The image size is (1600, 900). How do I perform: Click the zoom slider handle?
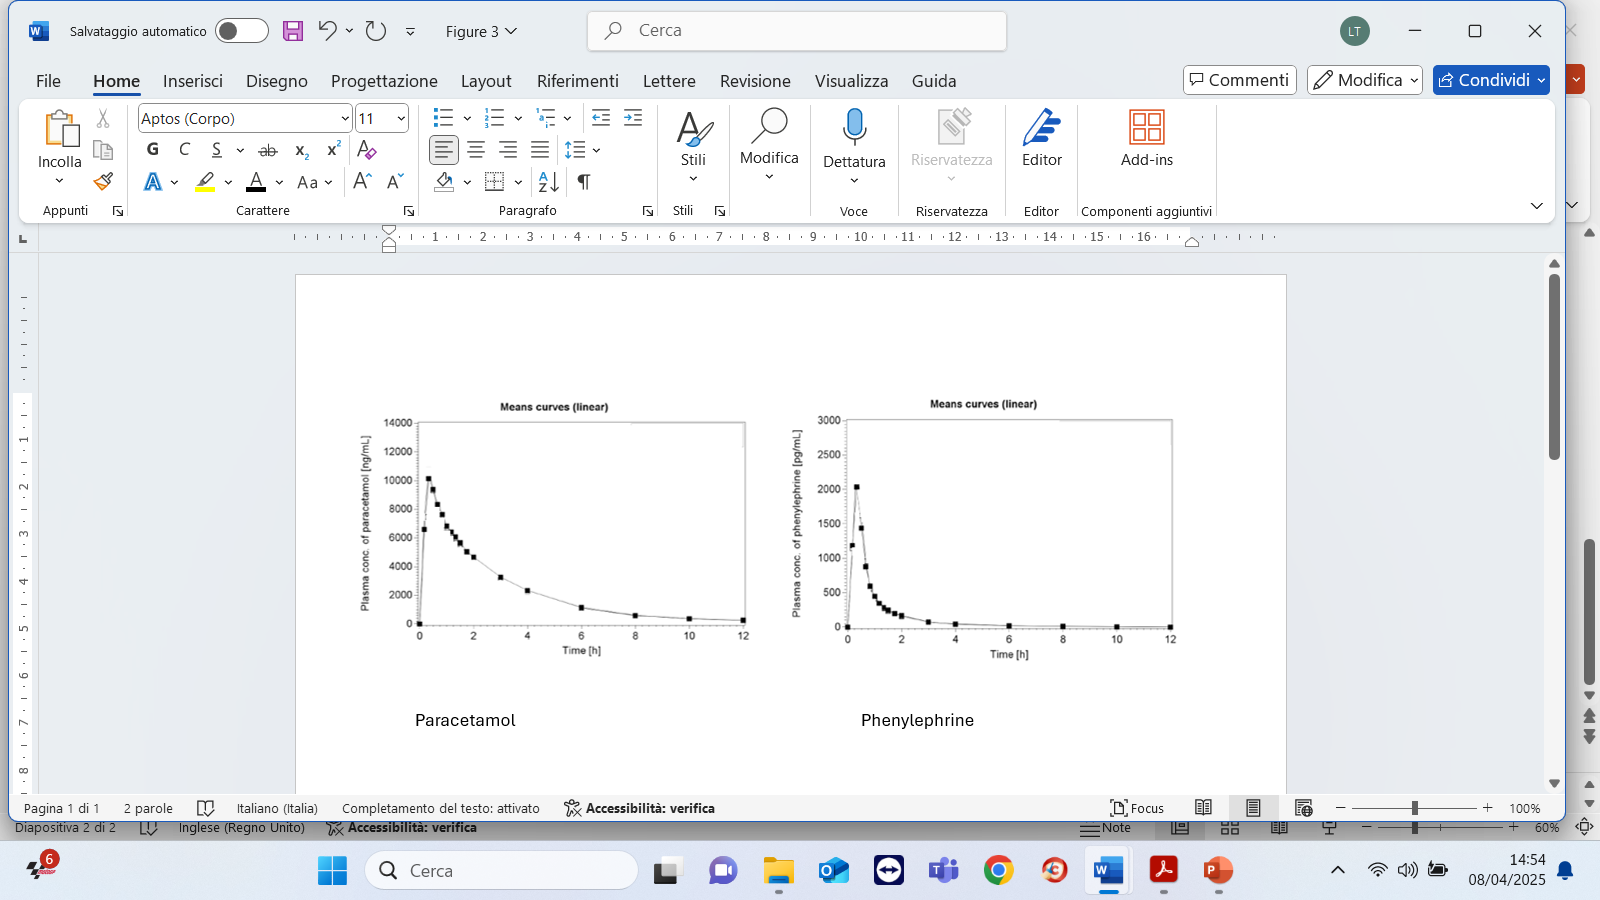(1414, 808)
